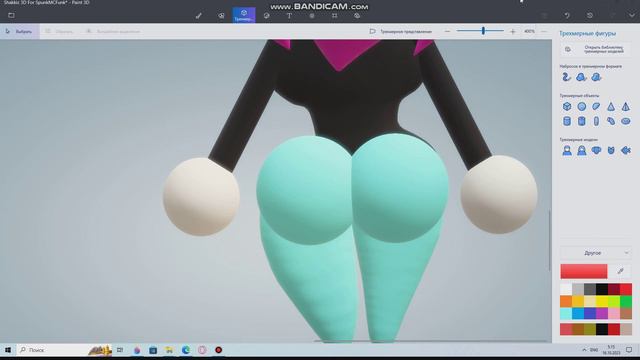Show hidden system tray icons
This screenshot has width=640, height=360.
584,350
